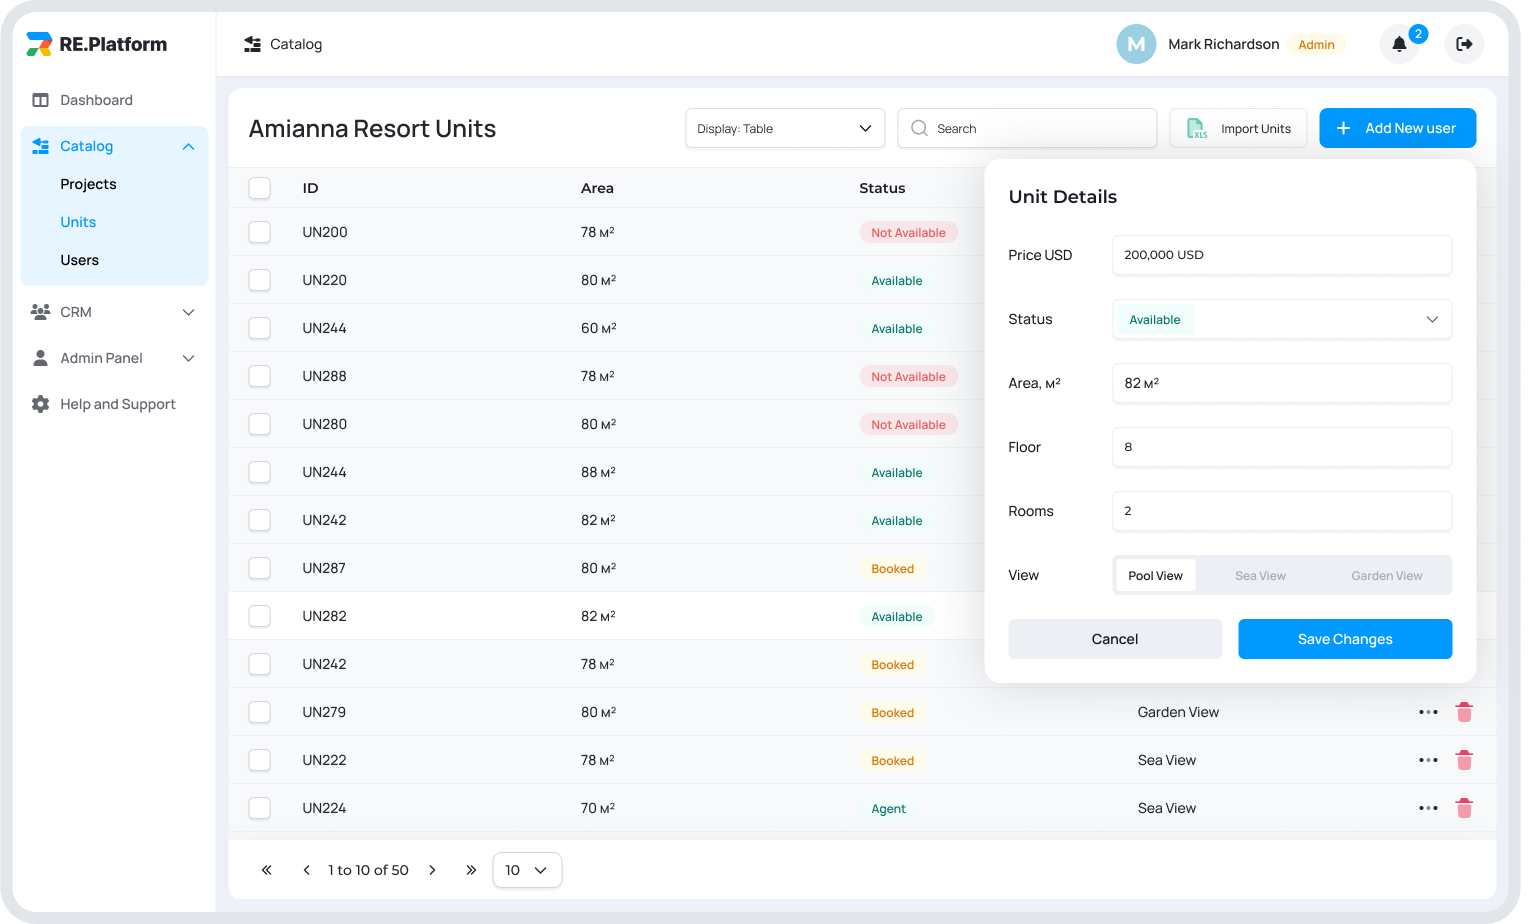Toggle the select-all checkbox in table header
1537x924 pixels.
(x=260, y=188)
